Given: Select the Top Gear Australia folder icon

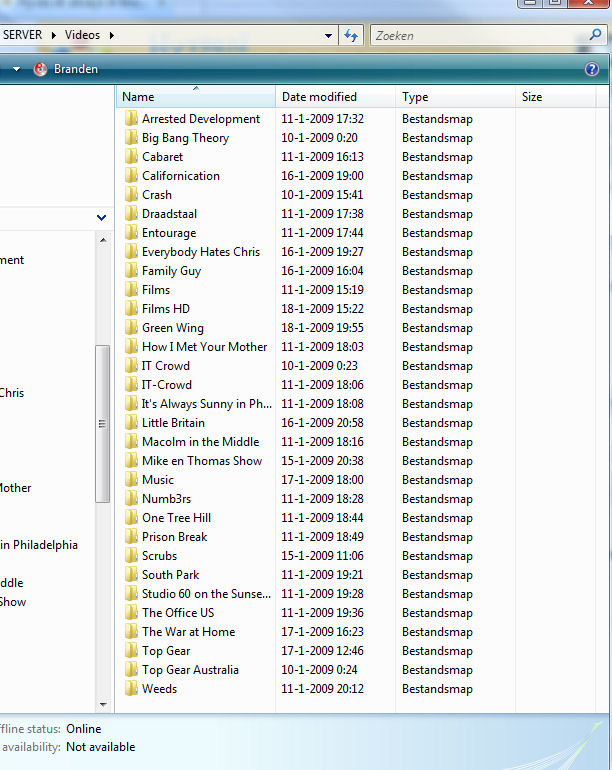Looking at the screenshot, I should click(131, 670).
